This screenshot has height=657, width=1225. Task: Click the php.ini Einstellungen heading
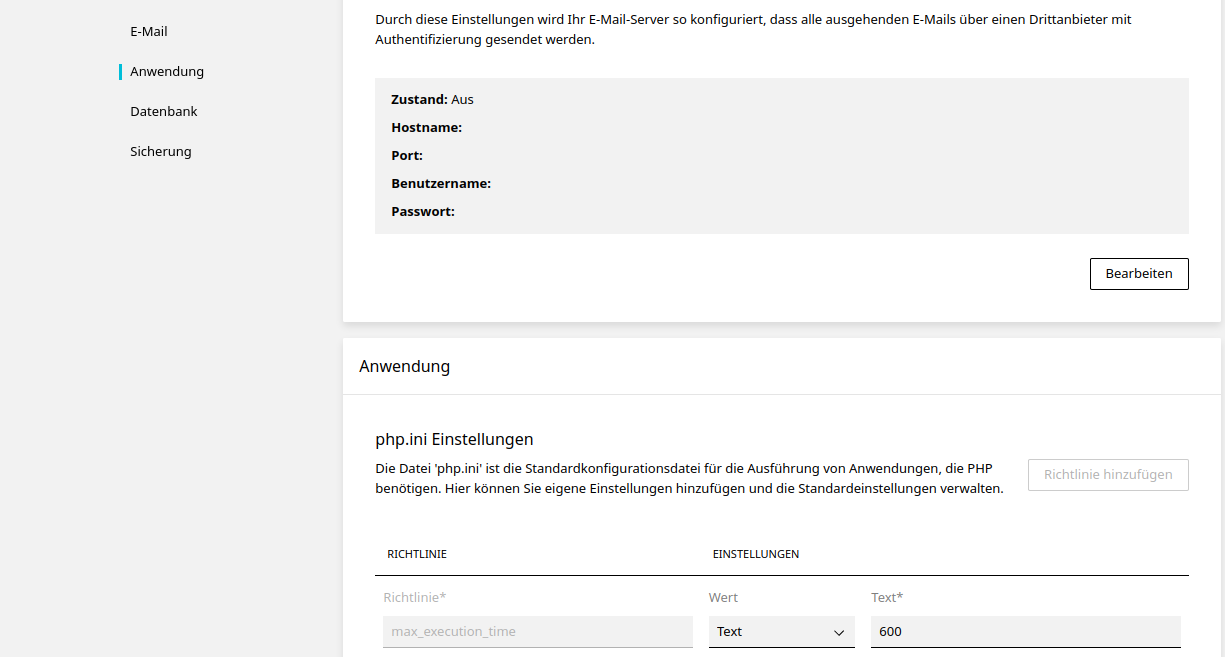click(454, 439)
